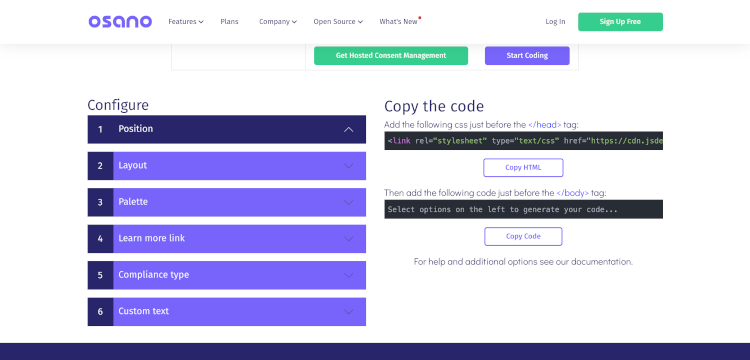This screenshot has width=750, height=360.
Task: Open the Company dropdown menu
Action: click(x=278, y=22)
